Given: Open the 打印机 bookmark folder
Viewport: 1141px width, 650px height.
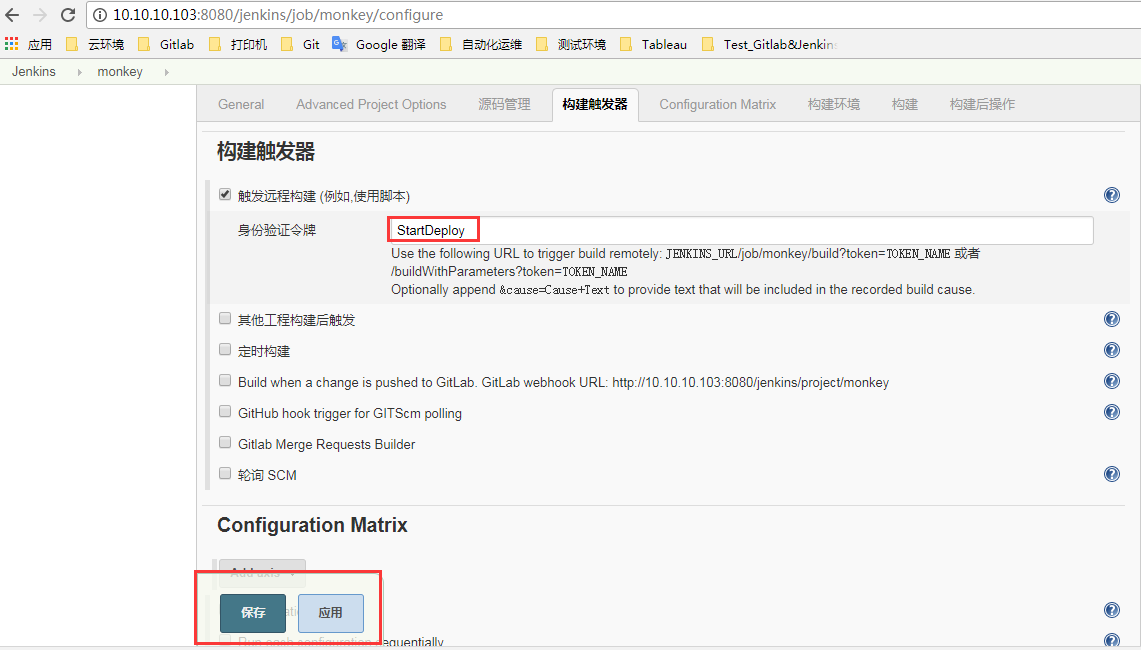Looking at the screenshot, I should click(x=237, y=44).
